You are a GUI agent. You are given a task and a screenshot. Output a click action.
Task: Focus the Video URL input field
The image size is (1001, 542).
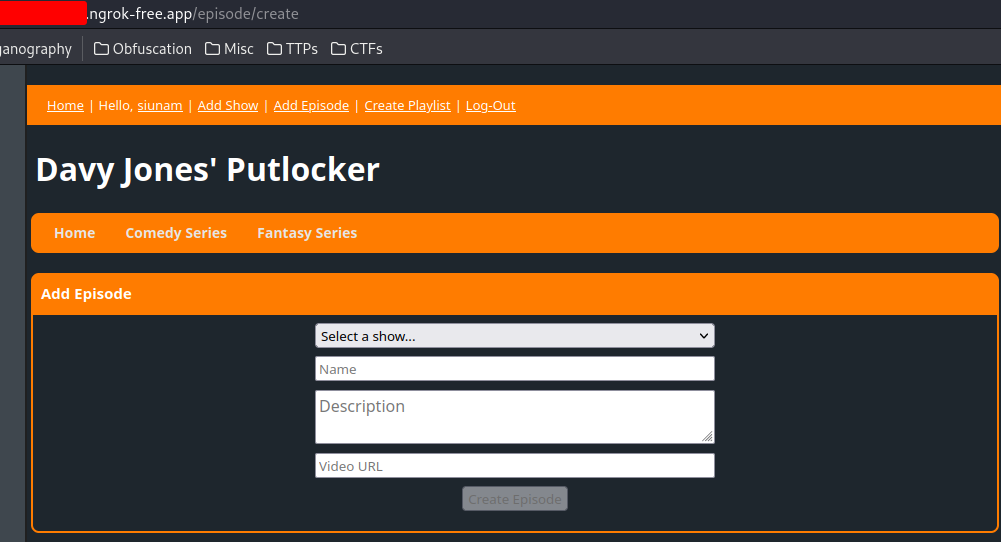point(515,466)
